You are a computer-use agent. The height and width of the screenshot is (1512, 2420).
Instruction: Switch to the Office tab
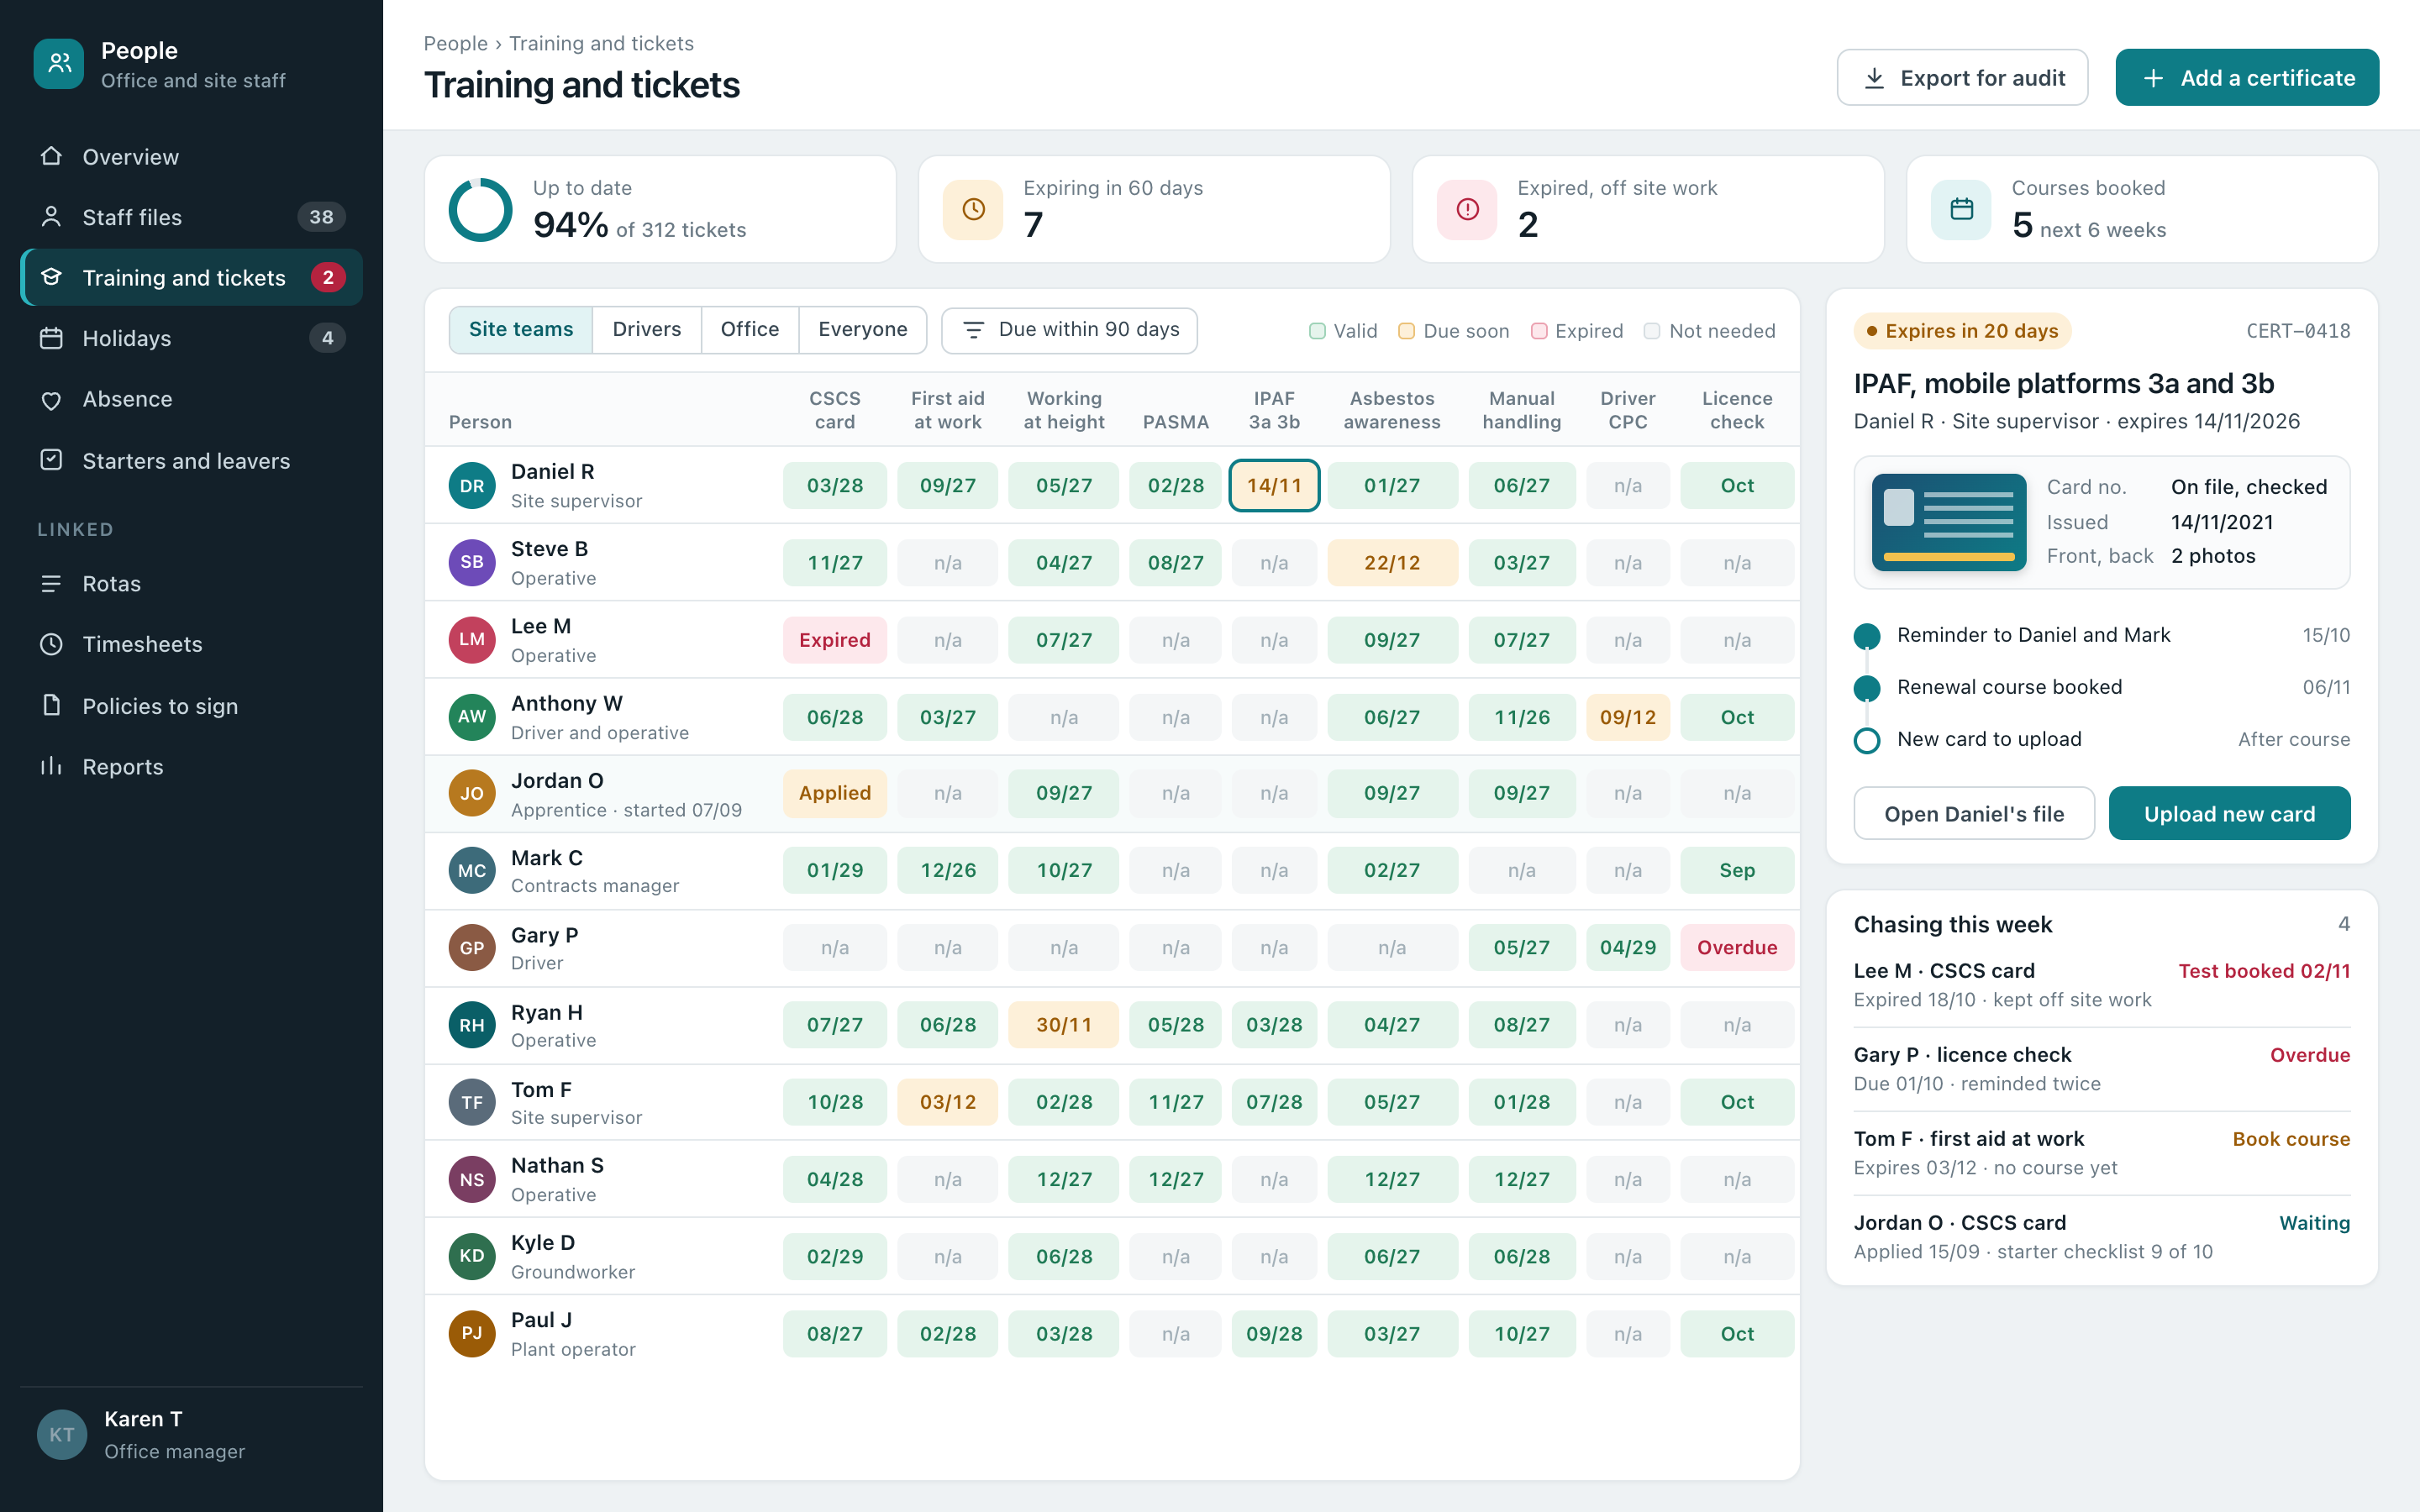click(749, 330)
